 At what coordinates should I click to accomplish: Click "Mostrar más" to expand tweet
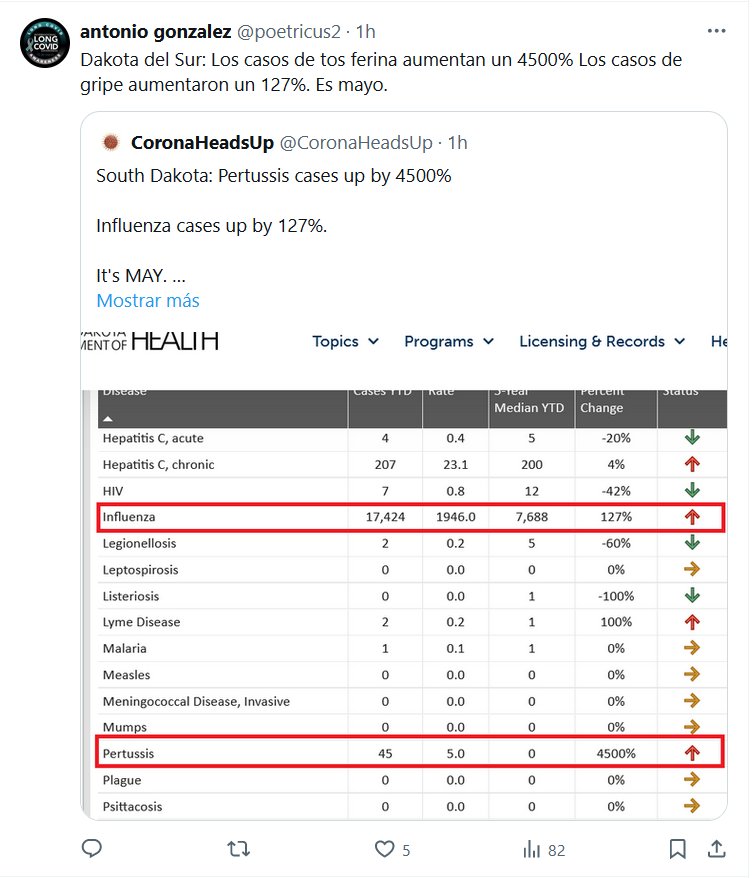pos(148,300)
